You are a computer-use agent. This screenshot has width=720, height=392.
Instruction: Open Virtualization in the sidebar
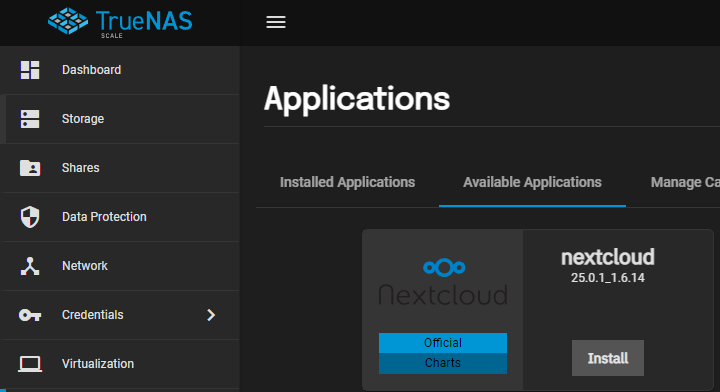click(x=119, y=364)
